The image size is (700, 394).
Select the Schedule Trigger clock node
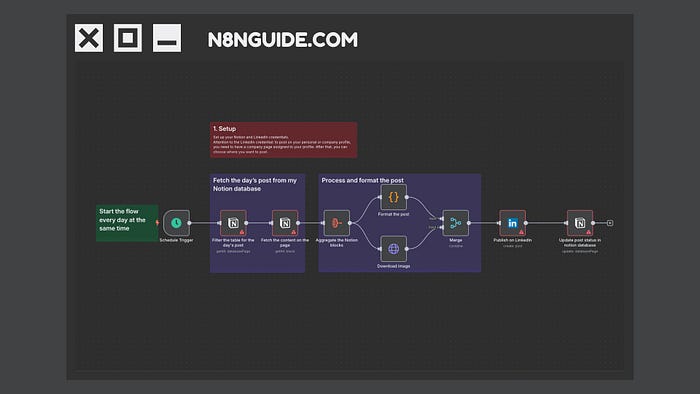point(176,223)
